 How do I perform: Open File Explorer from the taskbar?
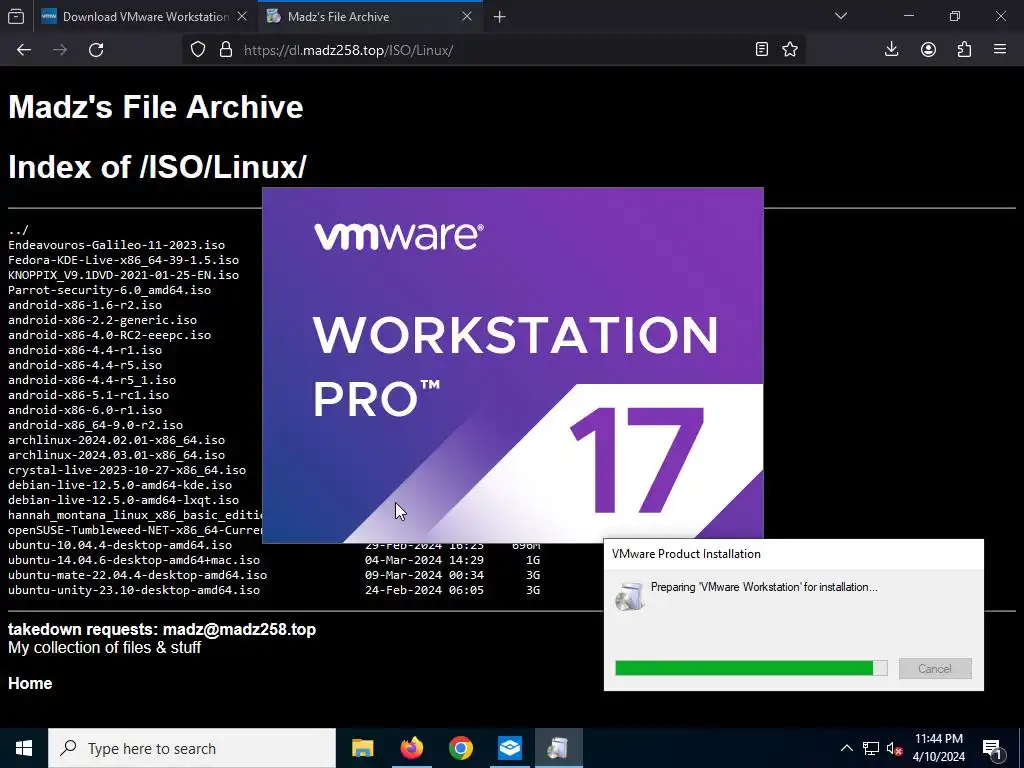click(x=362, y=748)
